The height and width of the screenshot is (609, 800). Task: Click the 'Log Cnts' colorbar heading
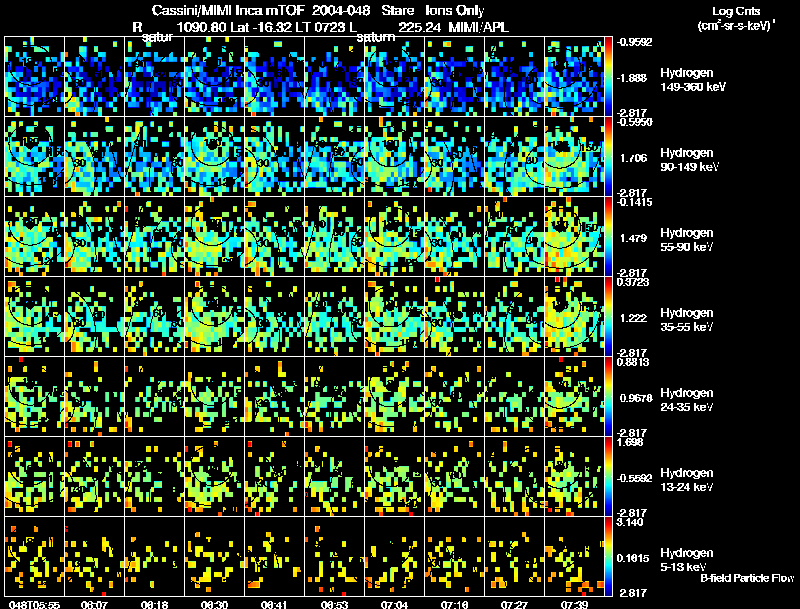pos(736,11)
